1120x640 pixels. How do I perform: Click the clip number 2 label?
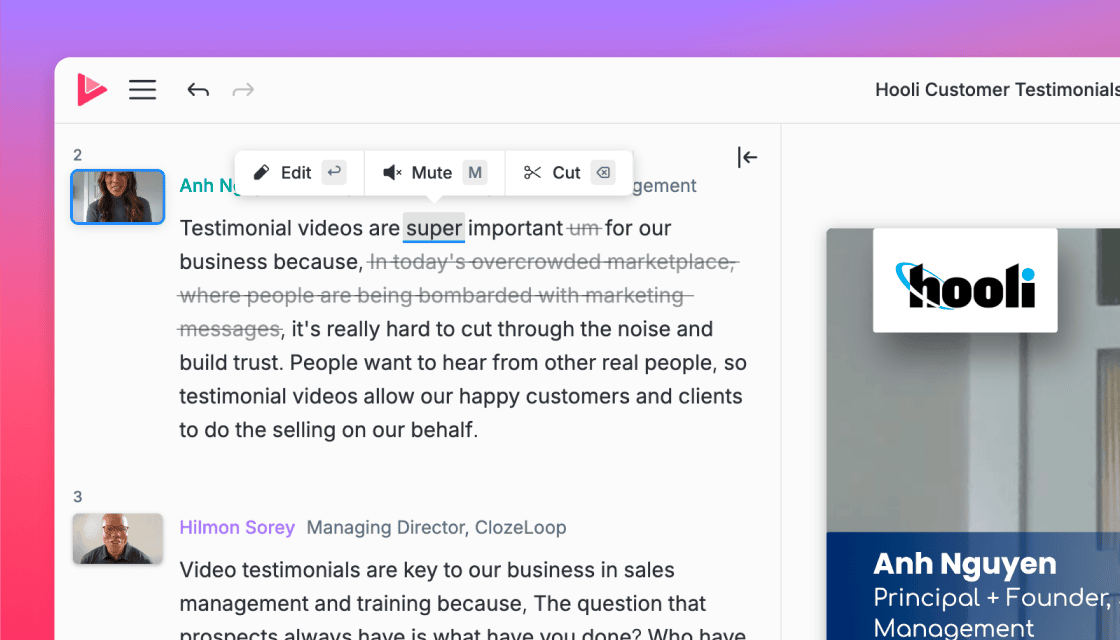78,155
